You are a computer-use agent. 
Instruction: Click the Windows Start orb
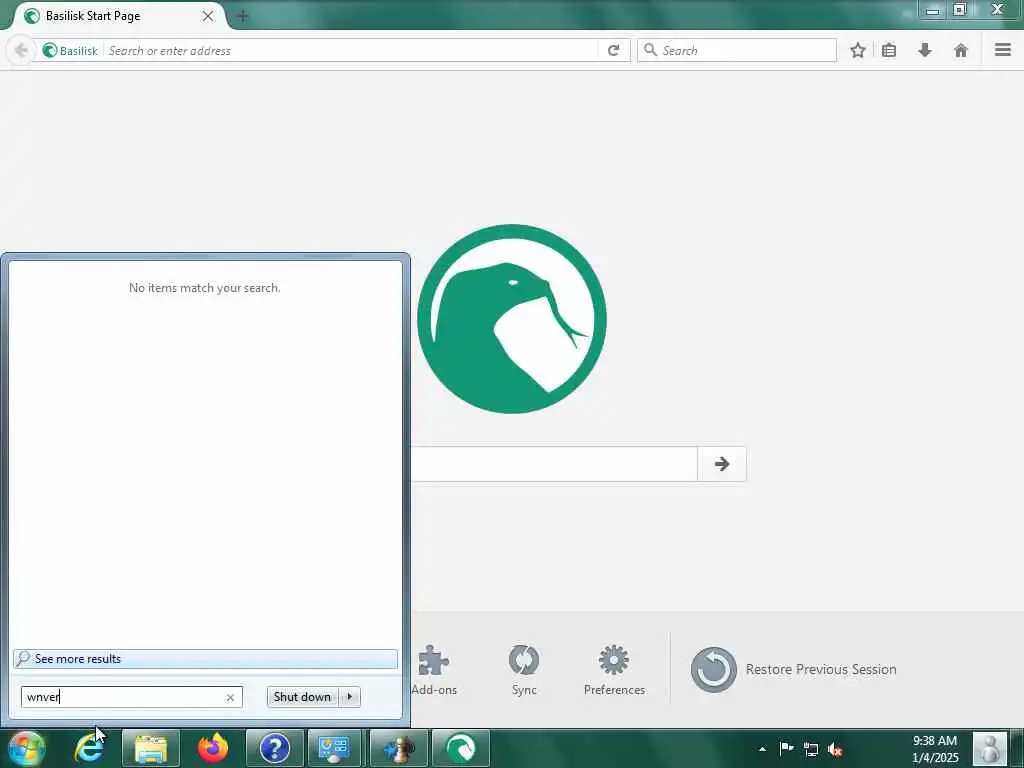point(26,748)
